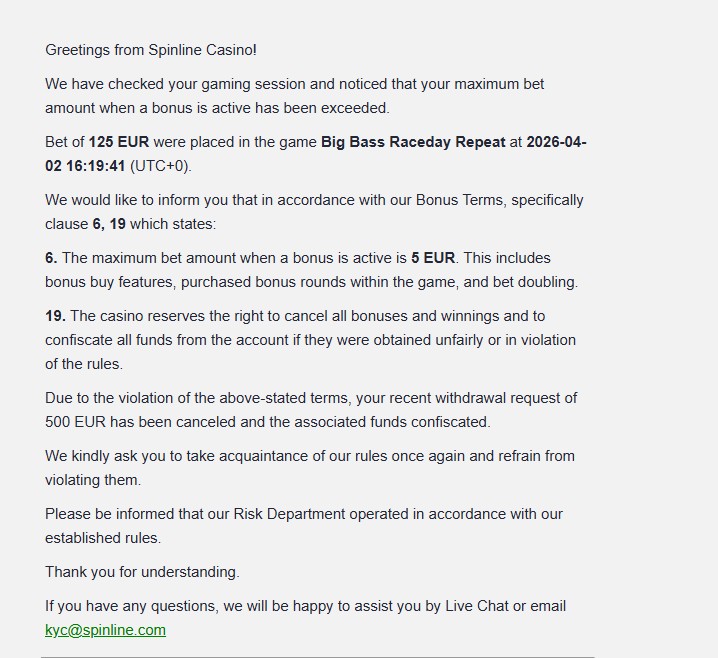718x658 pixels.
Task: Click the bold game name 'Big Bass Raceday Repeat'
Action: [x=413, y=142]
